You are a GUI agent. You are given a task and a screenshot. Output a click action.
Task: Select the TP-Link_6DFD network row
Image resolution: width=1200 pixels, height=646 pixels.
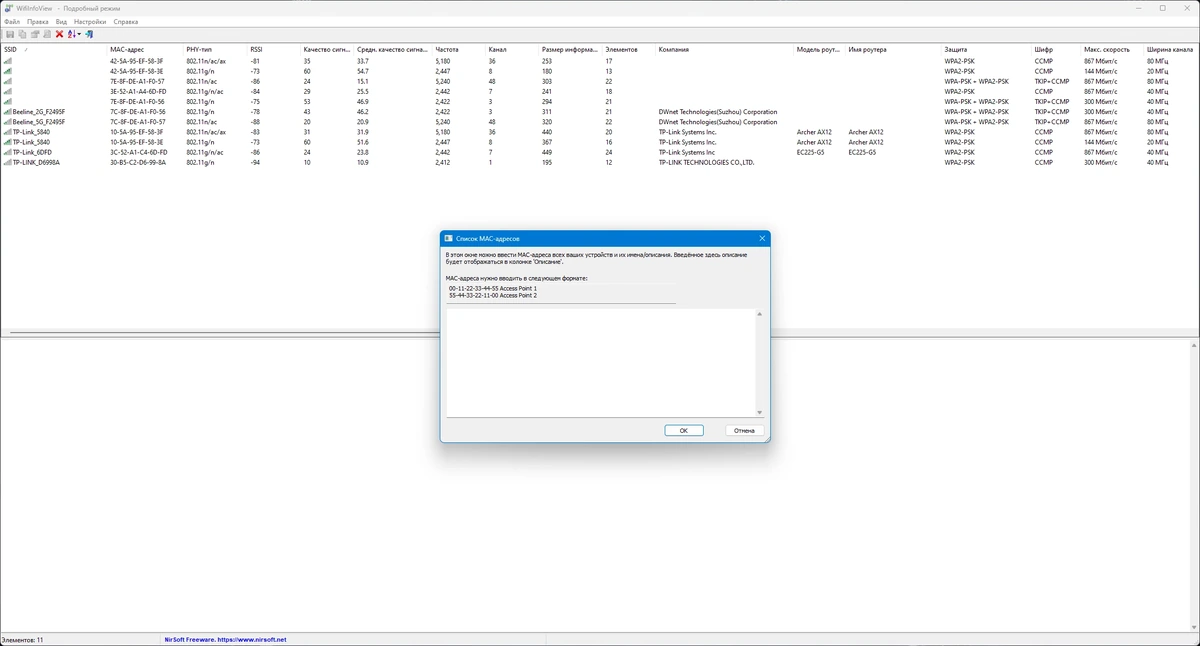coord(600,152)
